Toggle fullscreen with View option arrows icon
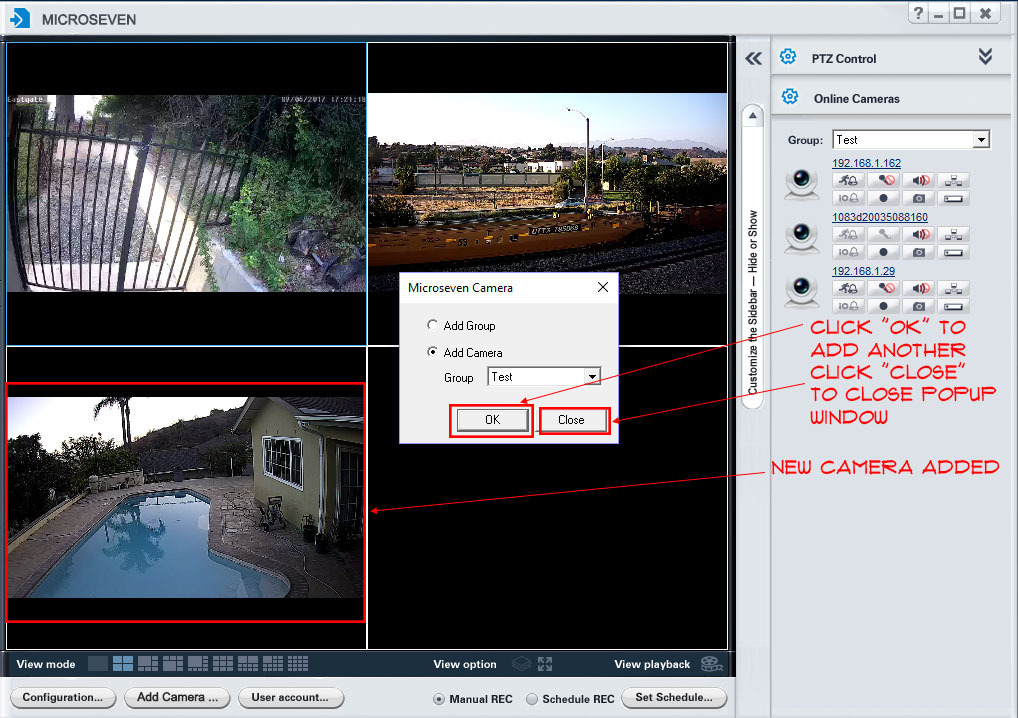1018x718 pixels. click(x=545, y=663)
